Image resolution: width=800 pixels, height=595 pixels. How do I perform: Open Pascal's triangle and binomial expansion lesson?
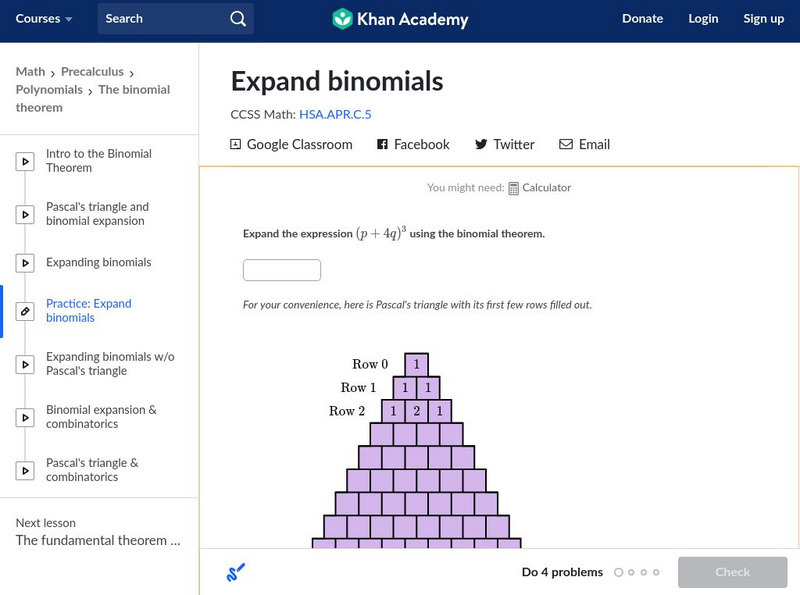coord(97,214)
